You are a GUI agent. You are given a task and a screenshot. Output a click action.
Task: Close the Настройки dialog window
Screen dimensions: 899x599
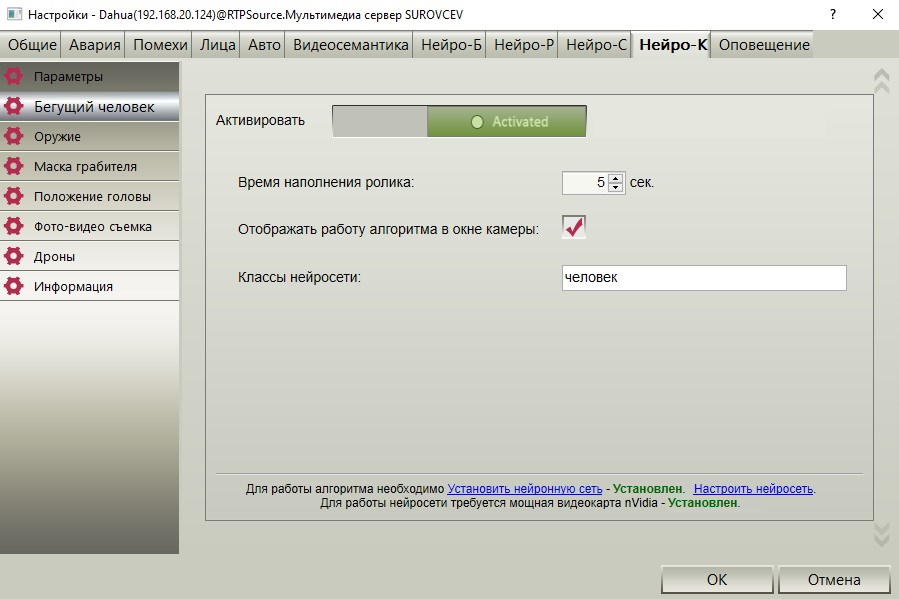coord(878,14)
